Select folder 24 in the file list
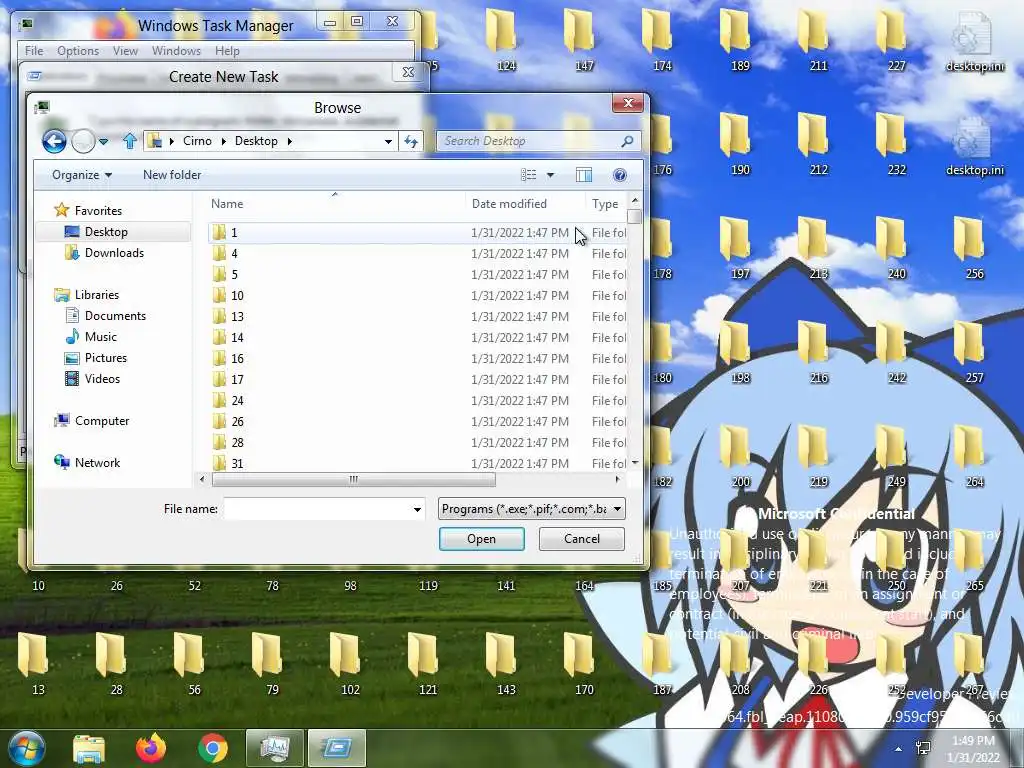 tap(418, 400)
